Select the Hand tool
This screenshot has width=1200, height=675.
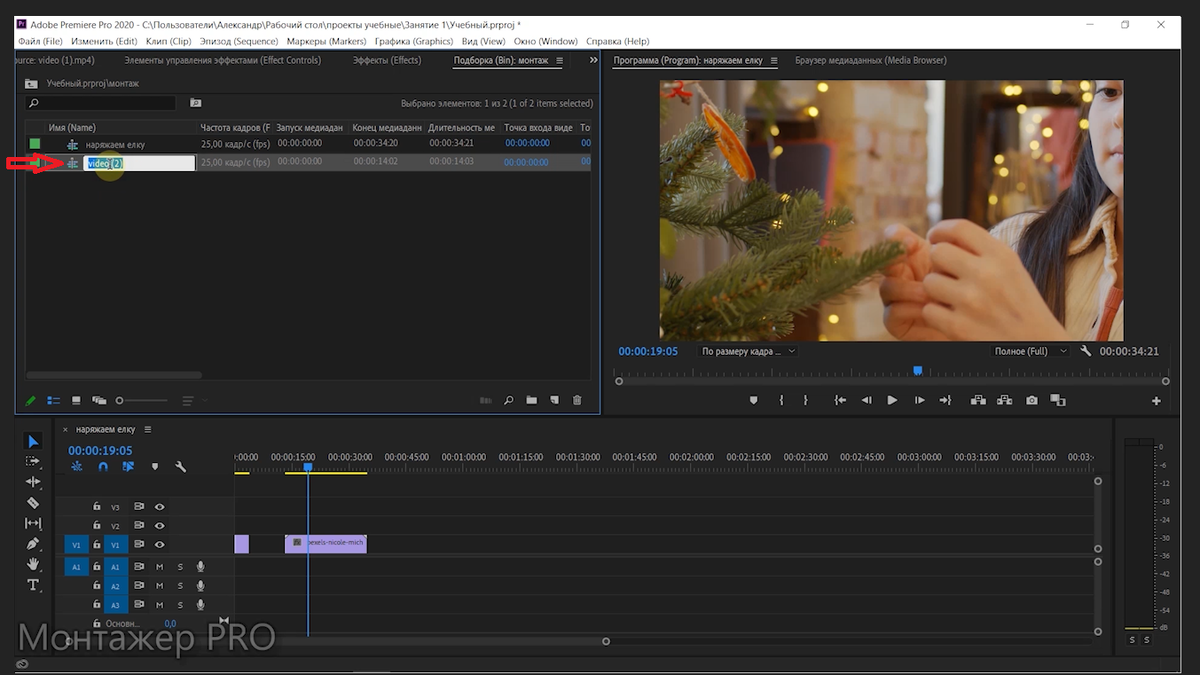33,564
